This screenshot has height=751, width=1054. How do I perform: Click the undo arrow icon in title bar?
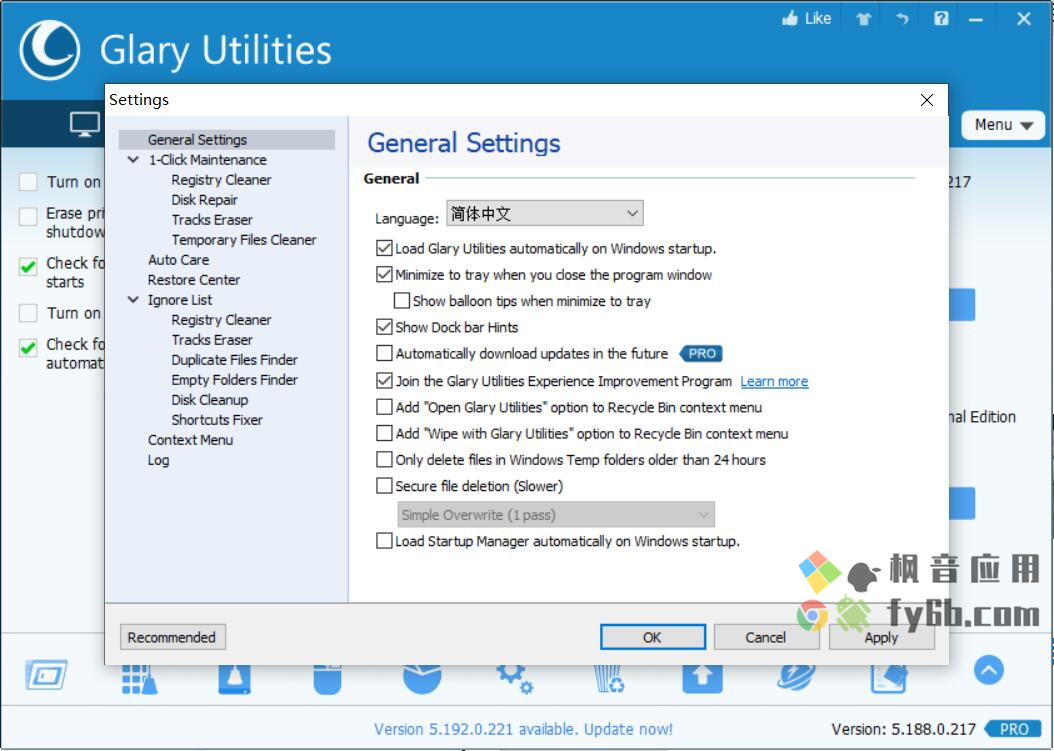tap(902, 19)
